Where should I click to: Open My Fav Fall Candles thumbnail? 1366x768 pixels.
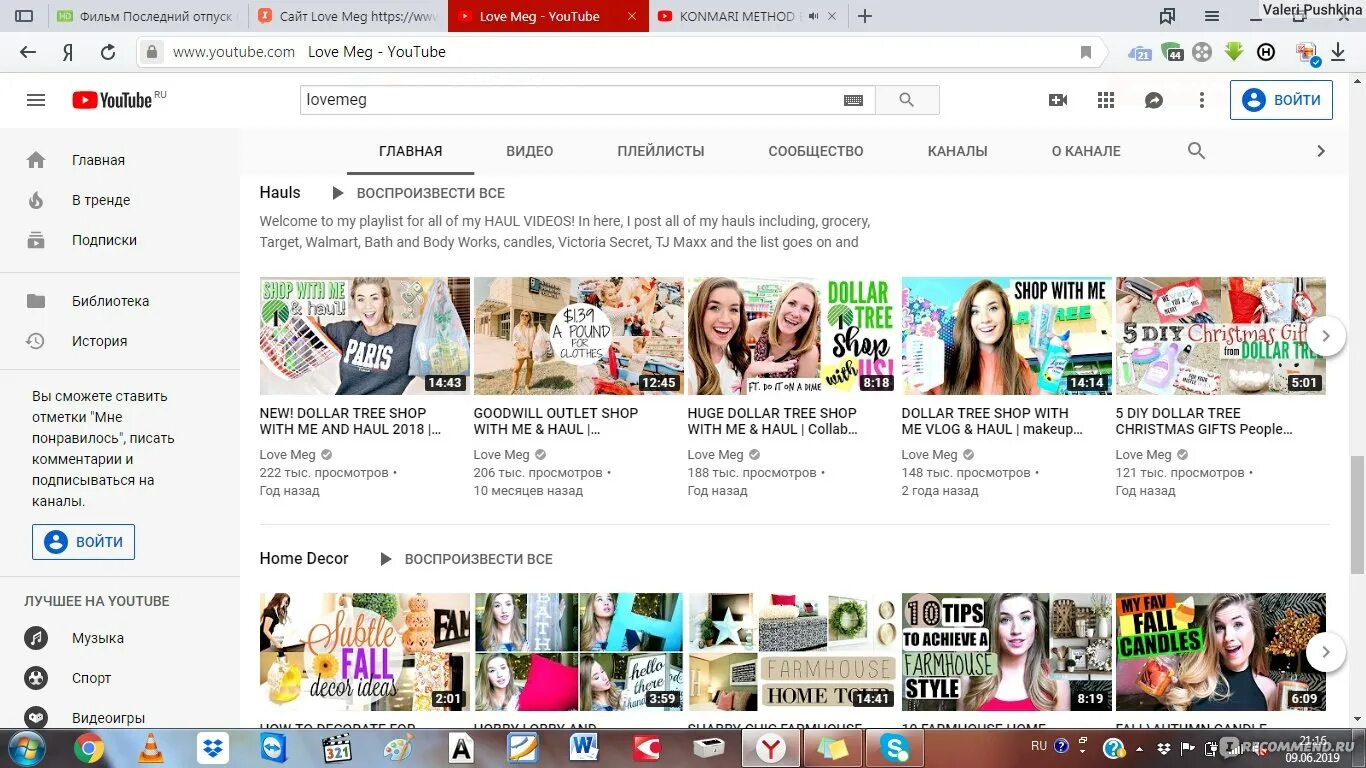pos(1221,652)
